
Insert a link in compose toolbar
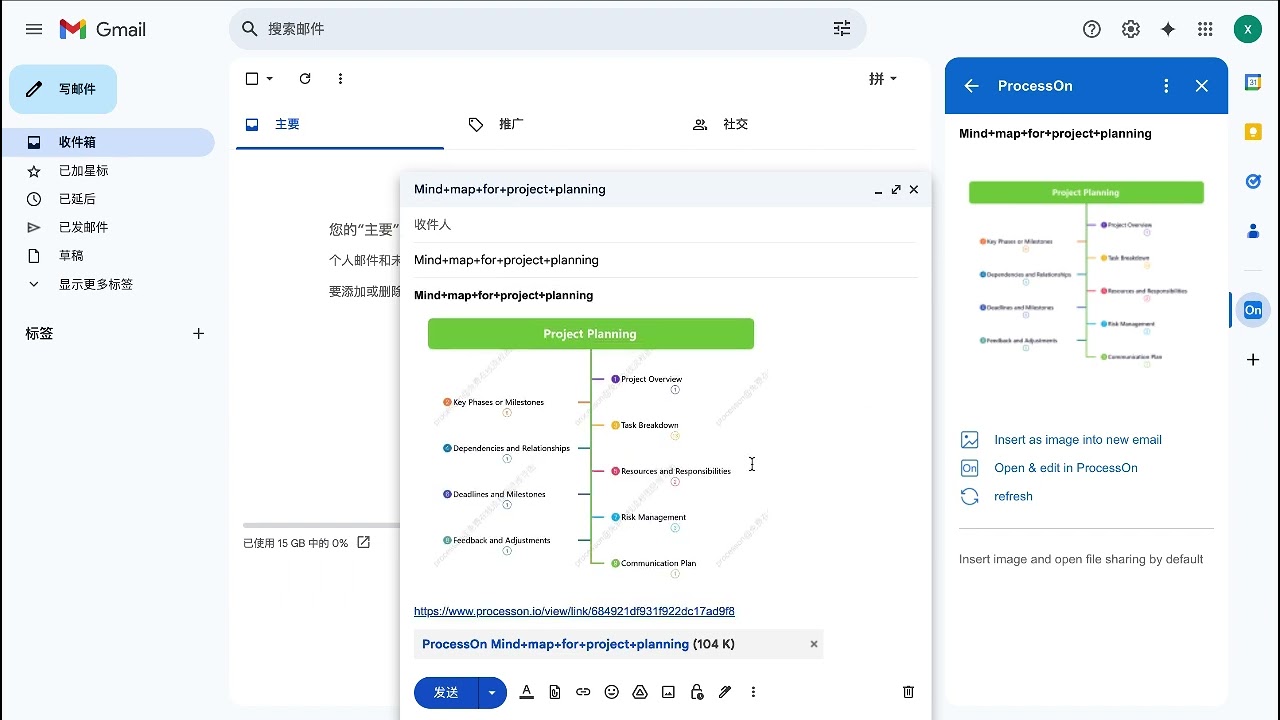click(583, 692)
